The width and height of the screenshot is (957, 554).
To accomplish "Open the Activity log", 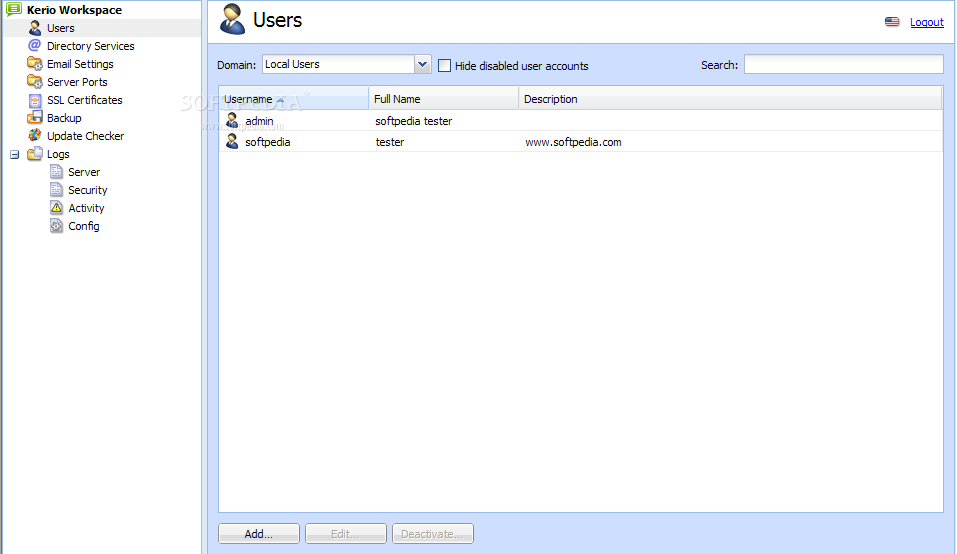I will 86,208.
